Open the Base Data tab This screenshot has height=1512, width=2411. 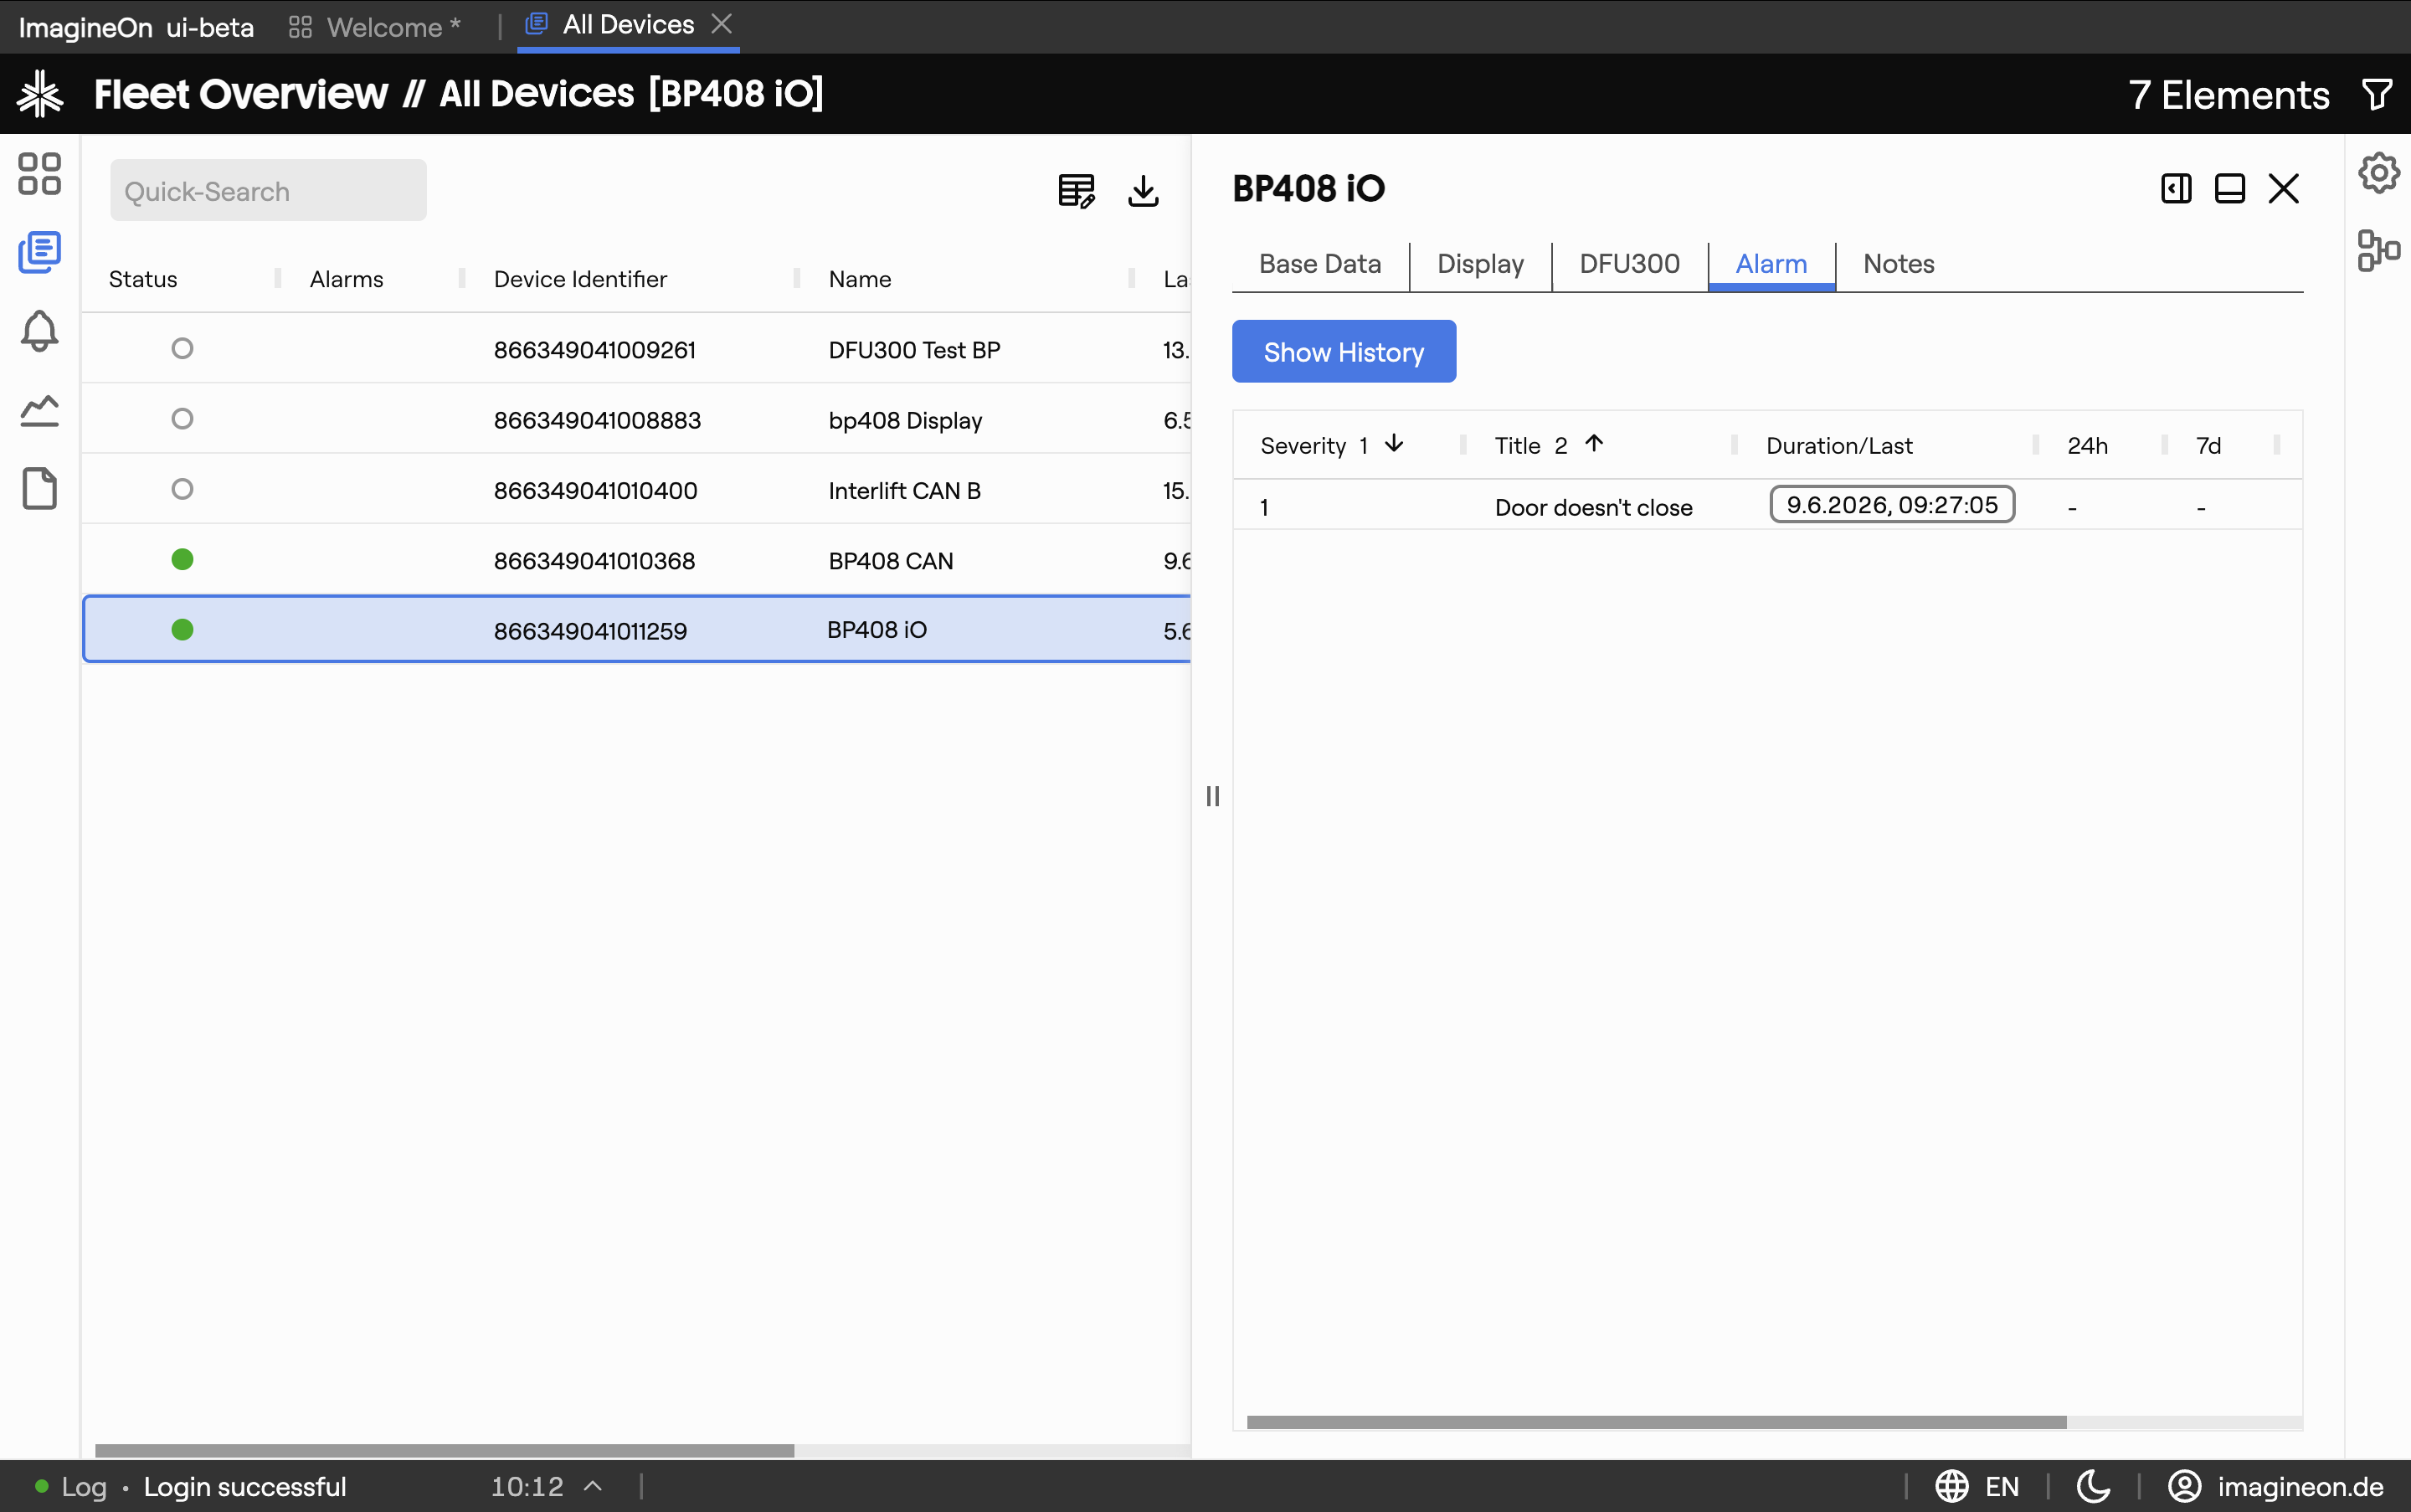[x=1320, y=264]
